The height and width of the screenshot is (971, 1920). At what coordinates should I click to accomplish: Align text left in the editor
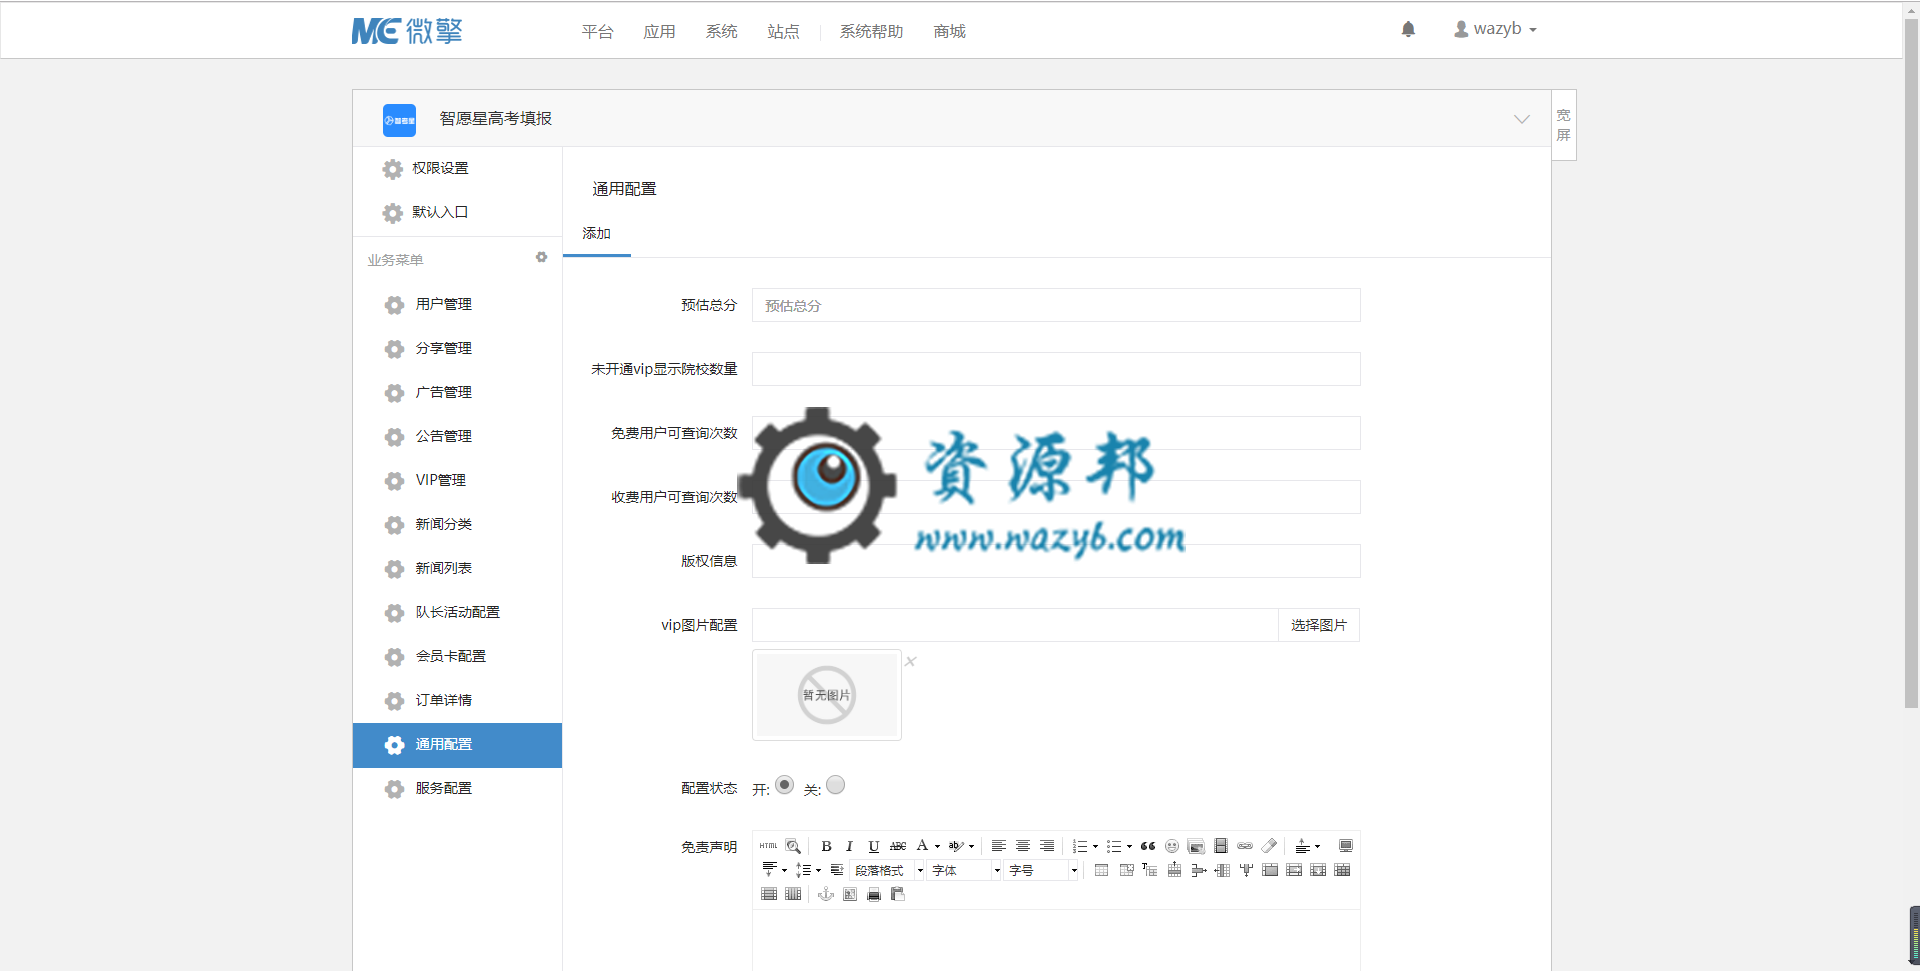[x=998, y=846]
